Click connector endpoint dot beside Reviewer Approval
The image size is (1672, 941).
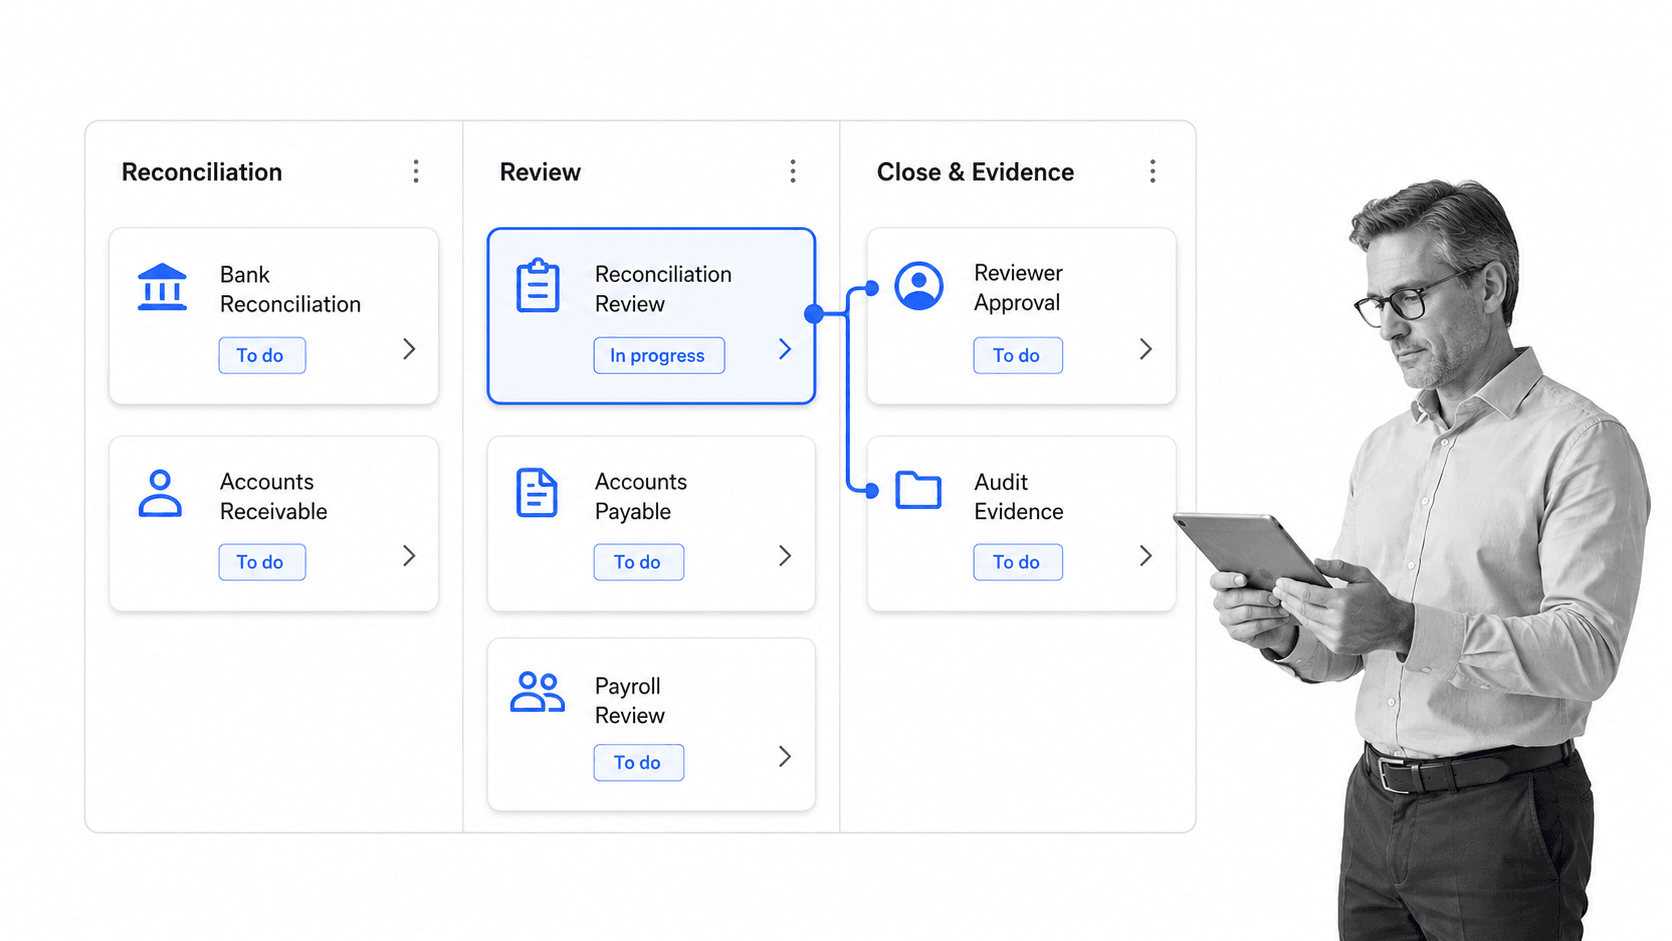pyautogui.click(x=872, y=288)
